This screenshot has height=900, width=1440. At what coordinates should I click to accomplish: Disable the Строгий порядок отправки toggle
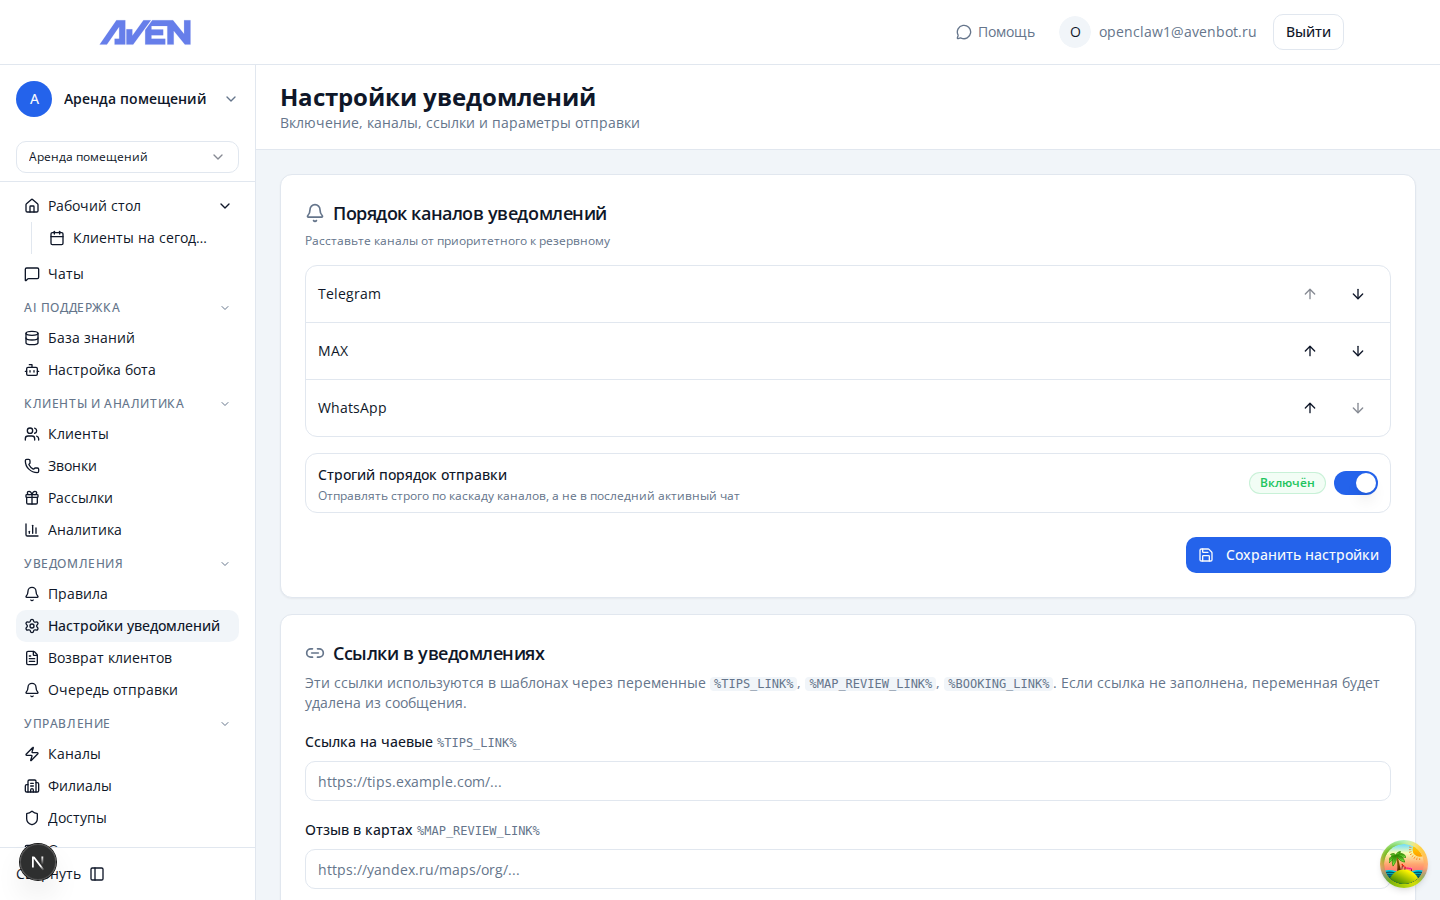click(x=1355, y=483)
